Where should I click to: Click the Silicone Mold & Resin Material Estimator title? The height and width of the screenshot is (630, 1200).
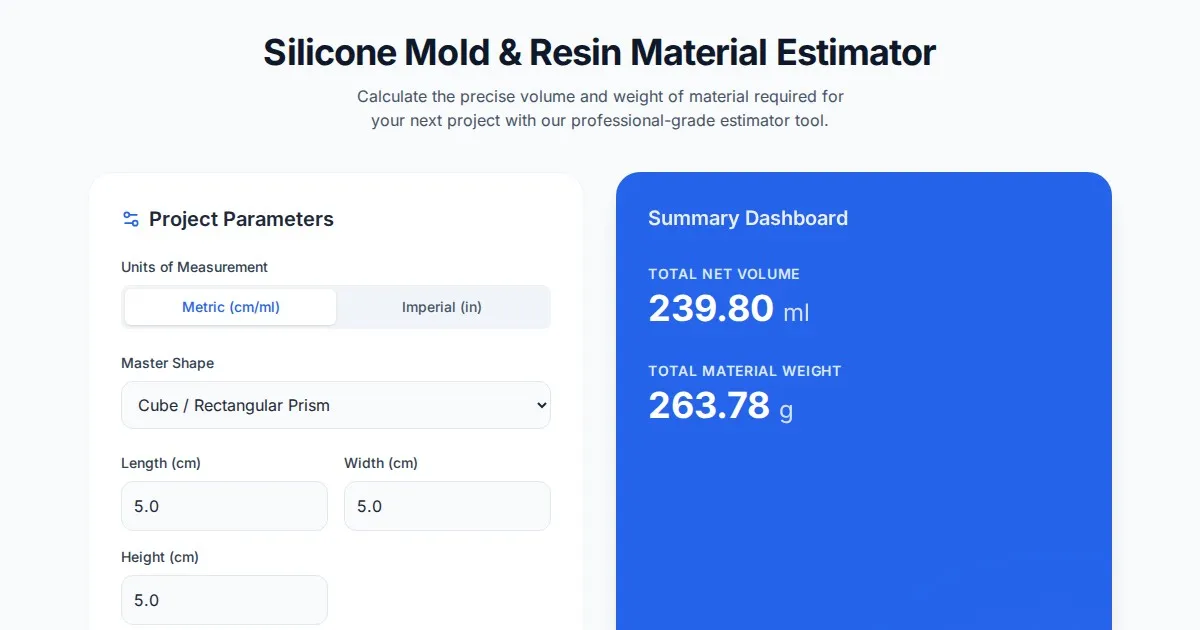(599, 52)
